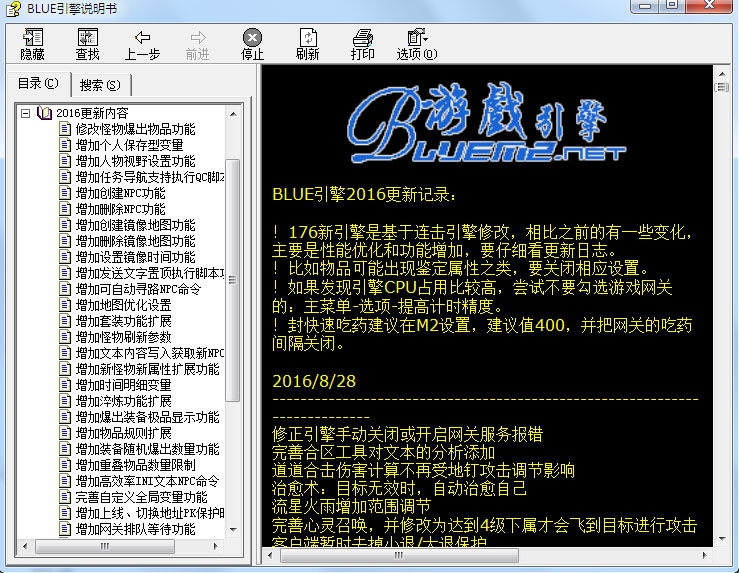Click open-book icon of 2016更新内容
The image size is (739, 573).
click(x=44, y=113)
